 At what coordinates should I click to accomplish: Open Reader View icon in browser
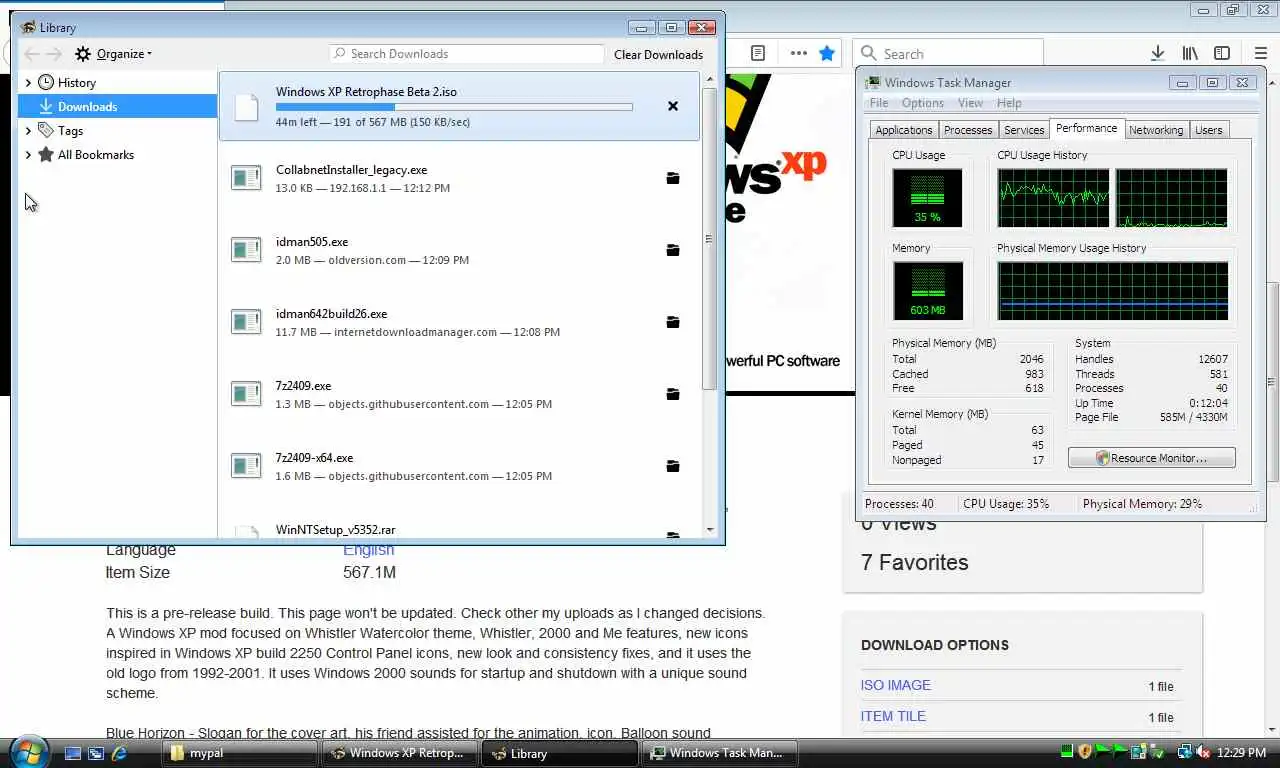[x=758, y=53]
